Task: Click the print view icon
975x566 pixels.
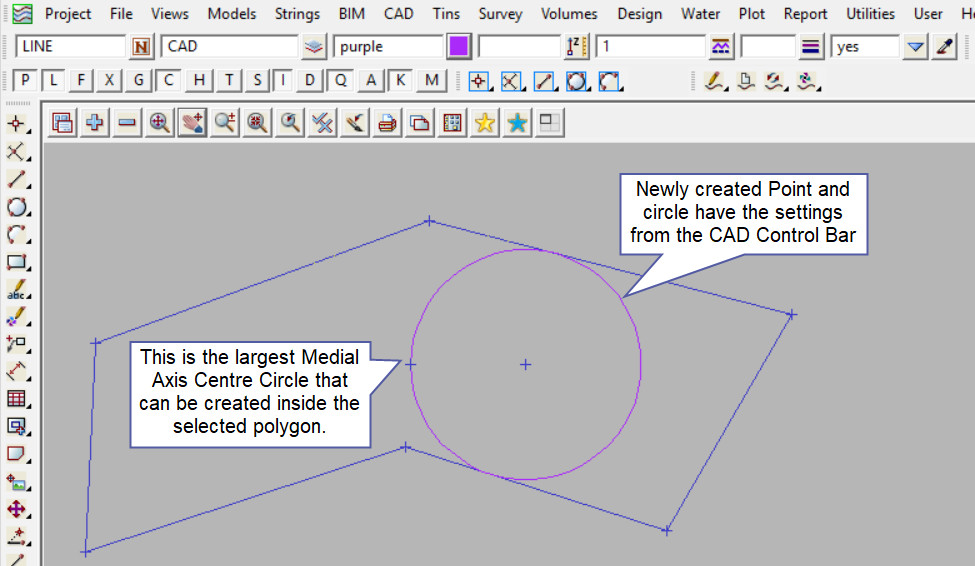Action: (388, 123)
